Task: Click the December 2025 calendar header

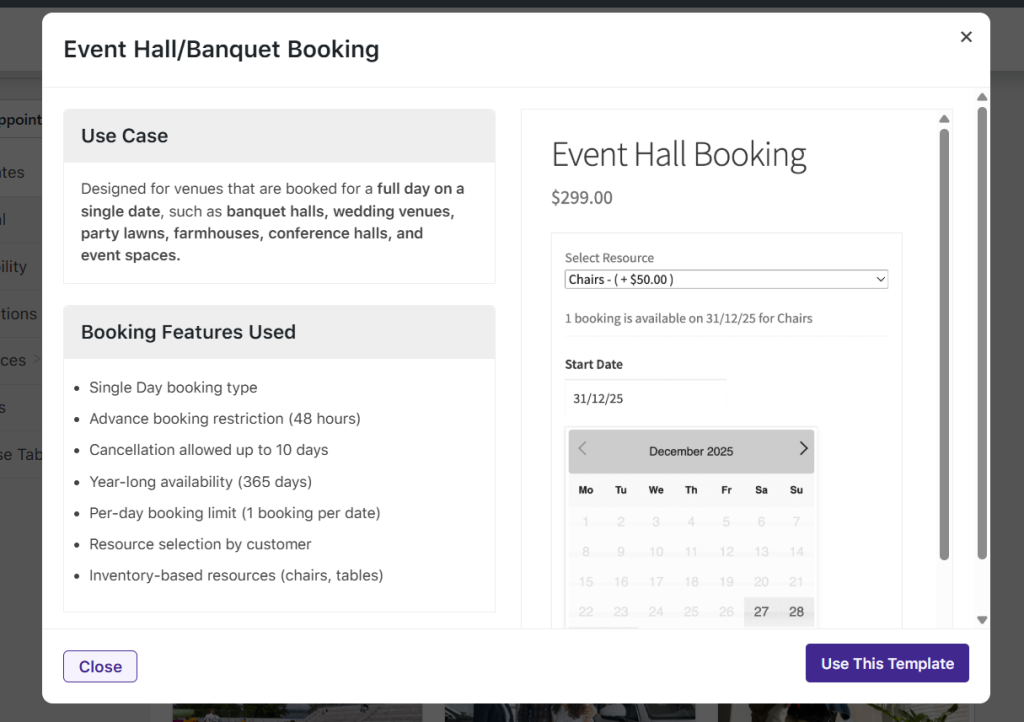Action: tap(691, 451)
